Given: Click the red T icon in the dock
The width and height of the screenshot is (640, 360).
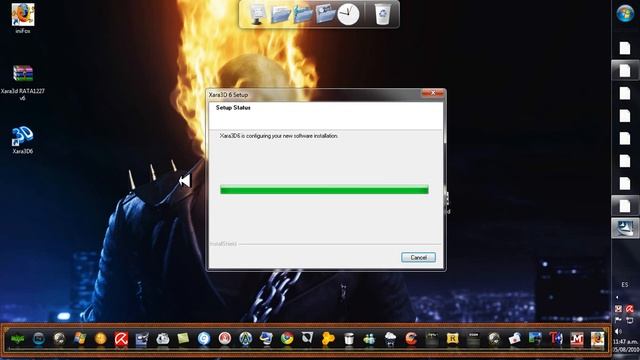Looking at the screenshot, I should tap(556, 338).
